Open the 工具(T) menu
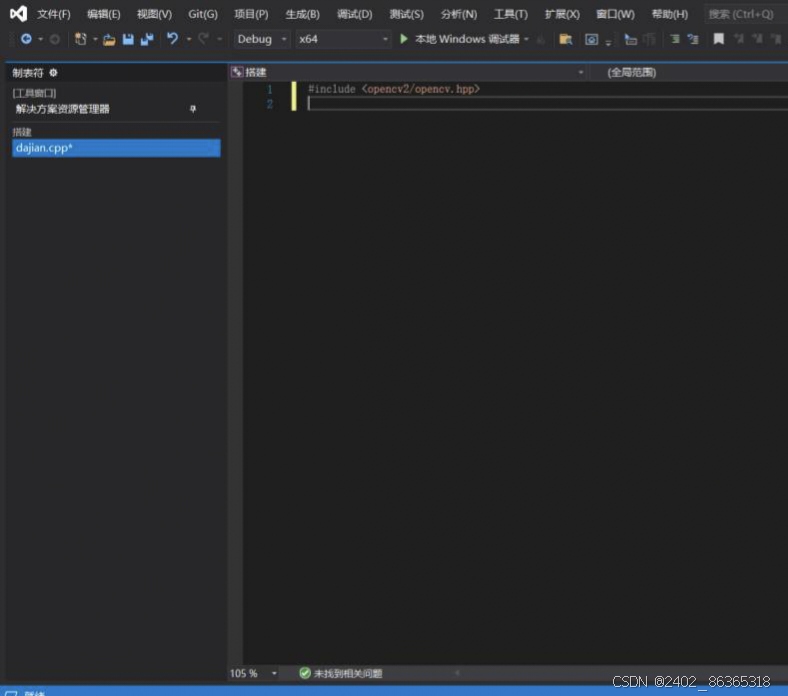The width and height of the screenshot is (788, 696). coord(511,14)
